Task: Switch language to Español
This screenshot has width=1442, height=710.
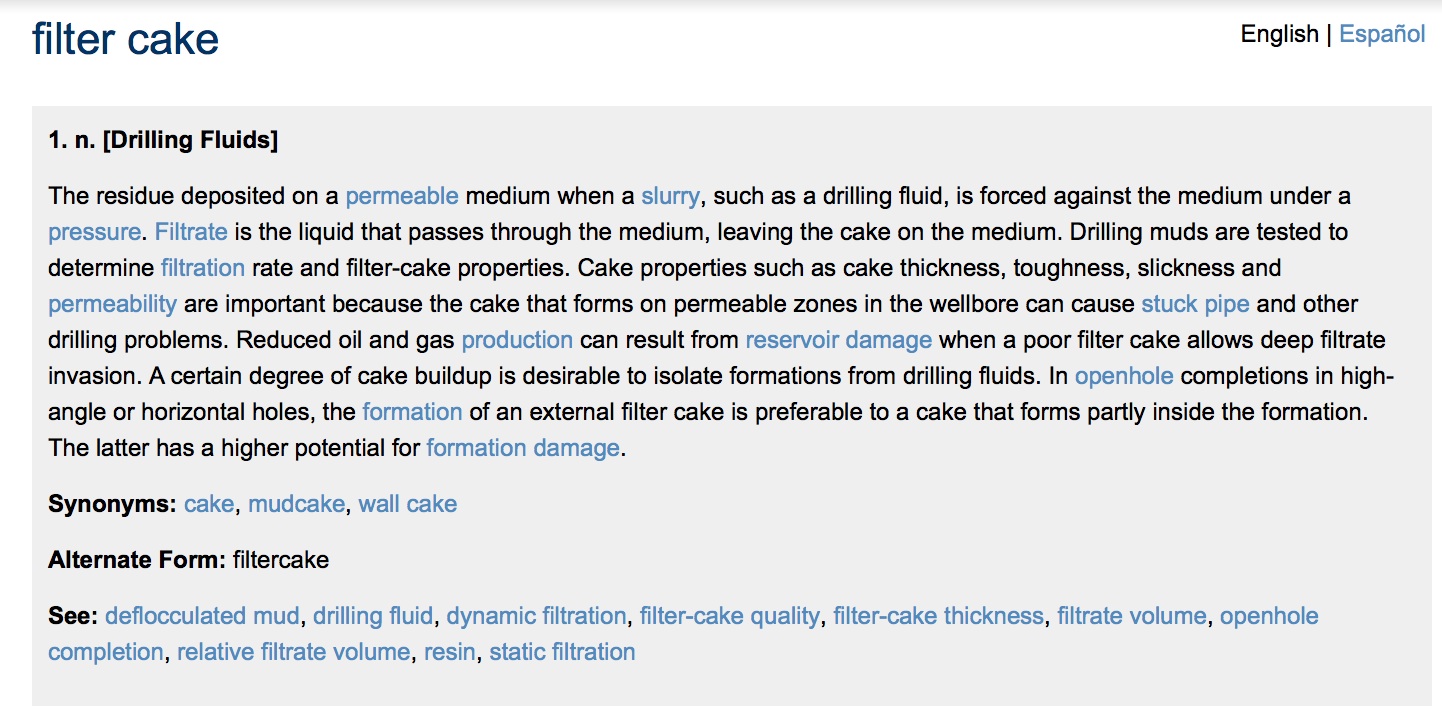Action: coord(1382,34)
